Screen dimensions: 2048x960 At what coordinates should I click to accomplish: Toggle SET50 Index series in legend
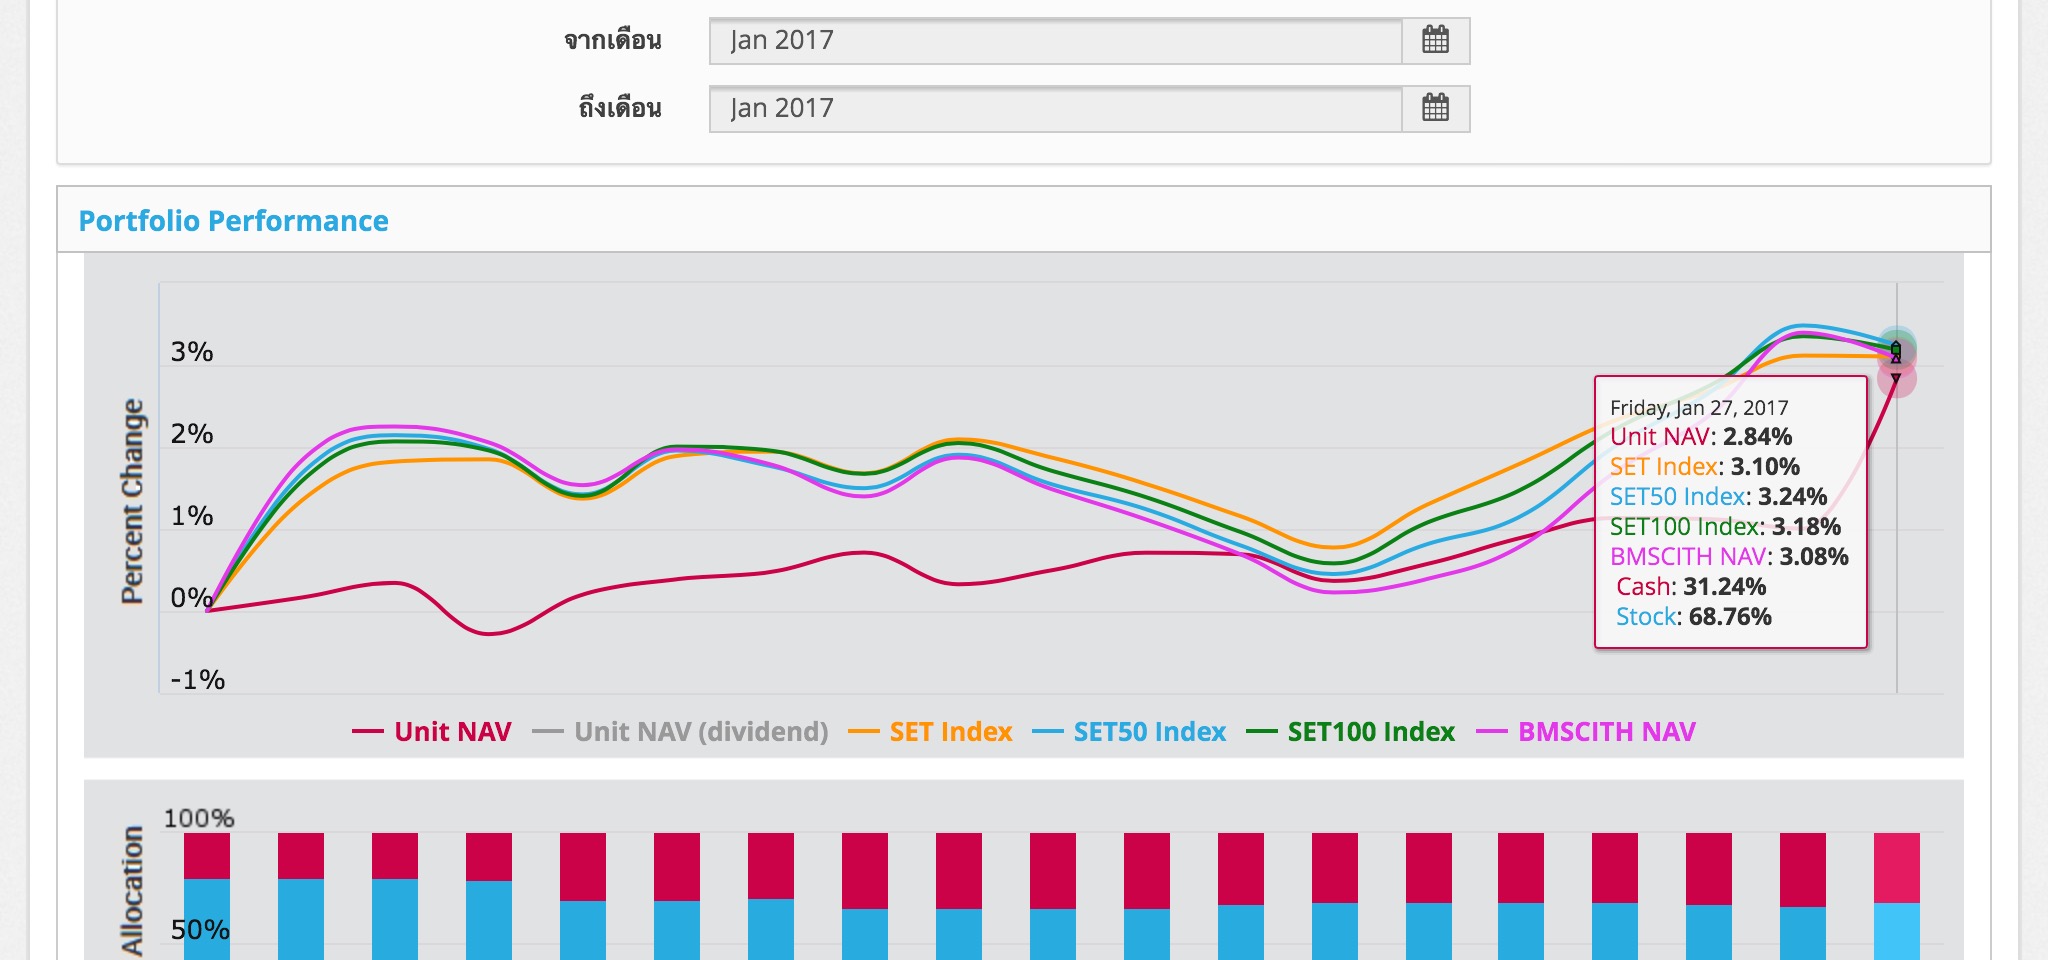(x=1129, y=732)
